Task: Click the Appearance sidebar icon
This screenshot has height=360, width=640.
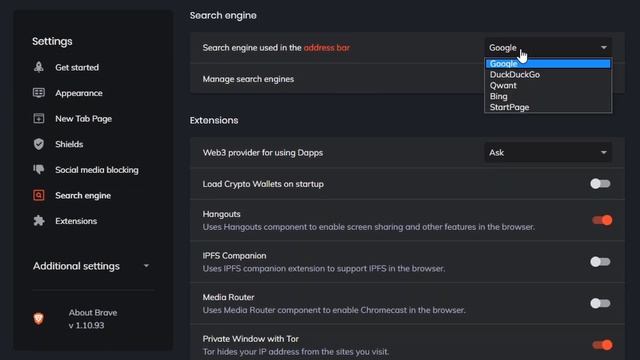Action: click(39, 93)
